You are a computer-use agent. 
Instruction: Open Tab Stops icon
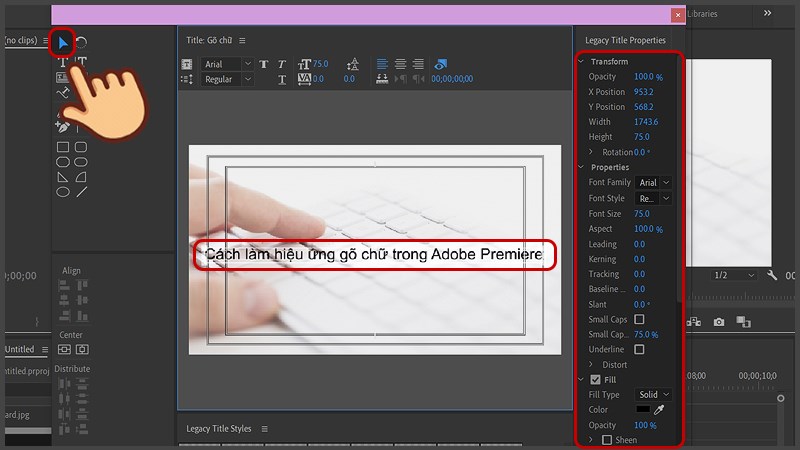(382, 79)
